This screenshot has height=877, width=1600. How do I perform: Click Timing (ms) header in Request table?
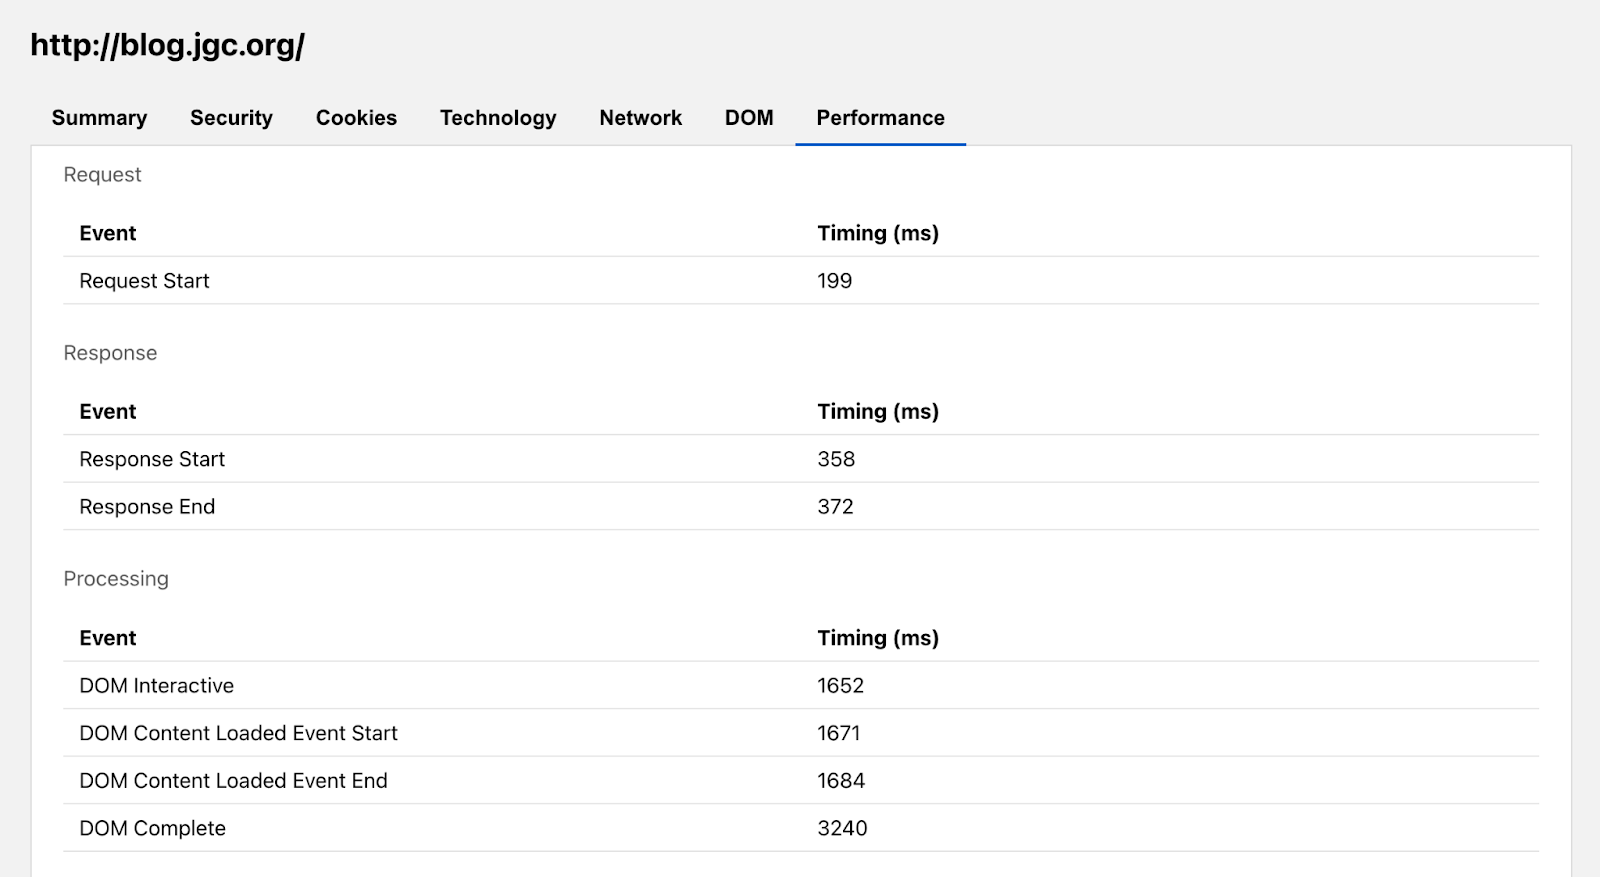pos(878,233)
